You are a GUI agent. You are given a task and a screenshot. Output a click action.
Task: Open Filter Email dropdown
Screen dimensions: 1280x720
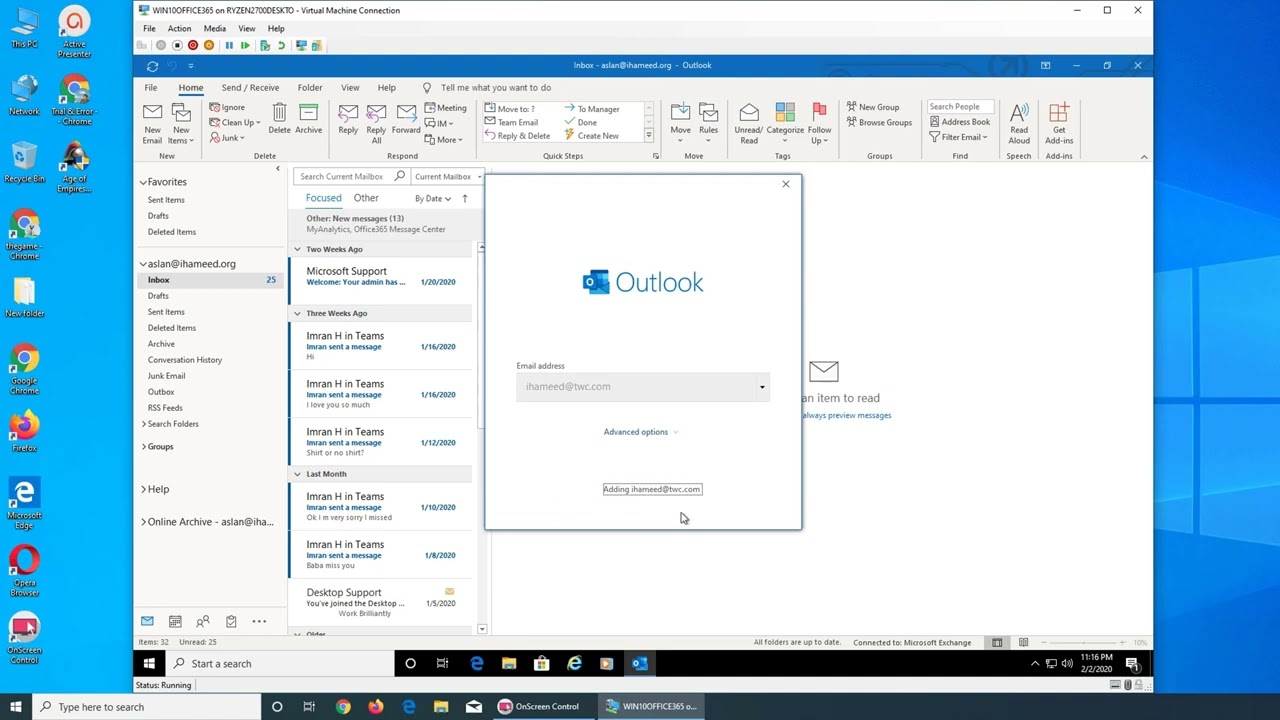click(958, 137)
